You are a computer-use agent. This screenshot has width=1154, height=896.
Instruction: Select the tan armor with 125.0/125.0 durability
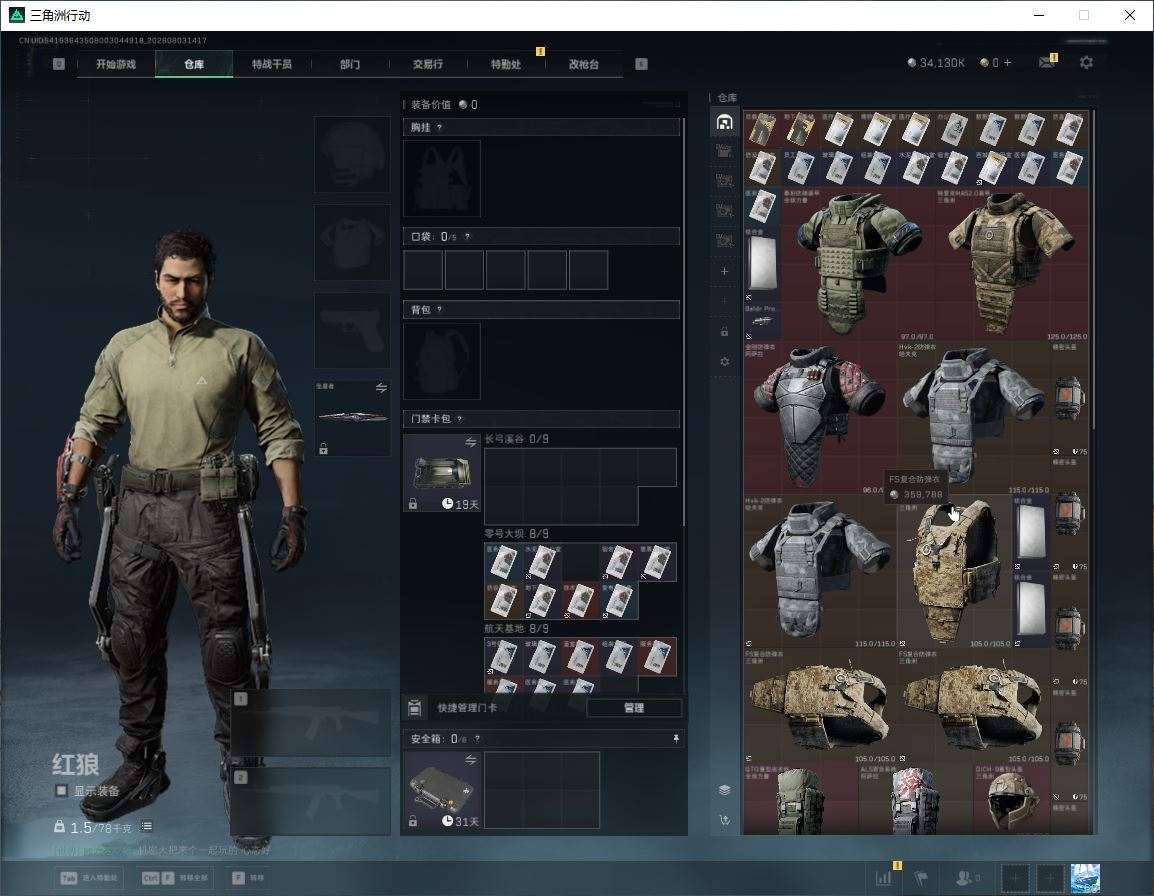[1012, 264]
